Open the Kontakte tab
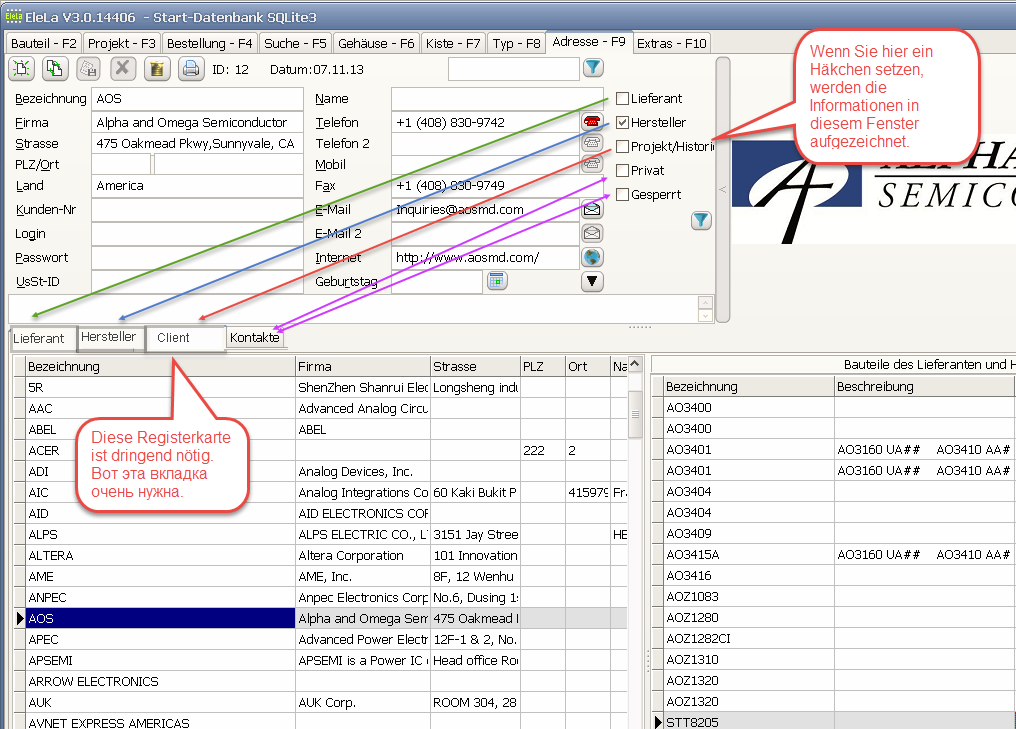The image size is (1016, 729). coord(255,338)
